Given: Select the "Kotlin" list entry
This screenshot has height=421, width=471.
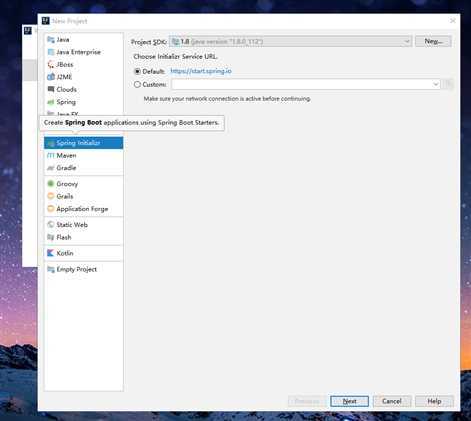Looking at the screenshot, I should (83, 253).
